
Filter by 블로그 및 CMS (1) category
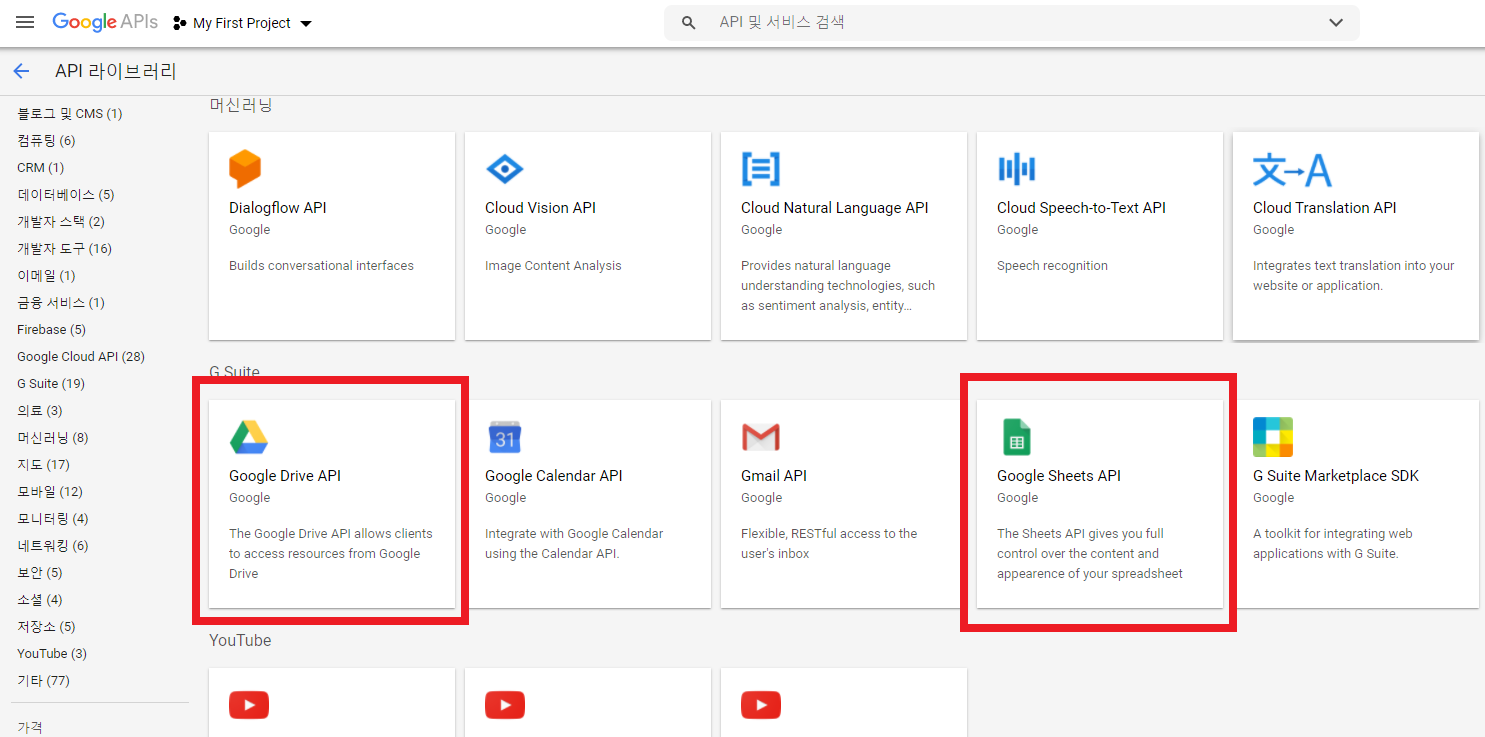pos(70,114)
